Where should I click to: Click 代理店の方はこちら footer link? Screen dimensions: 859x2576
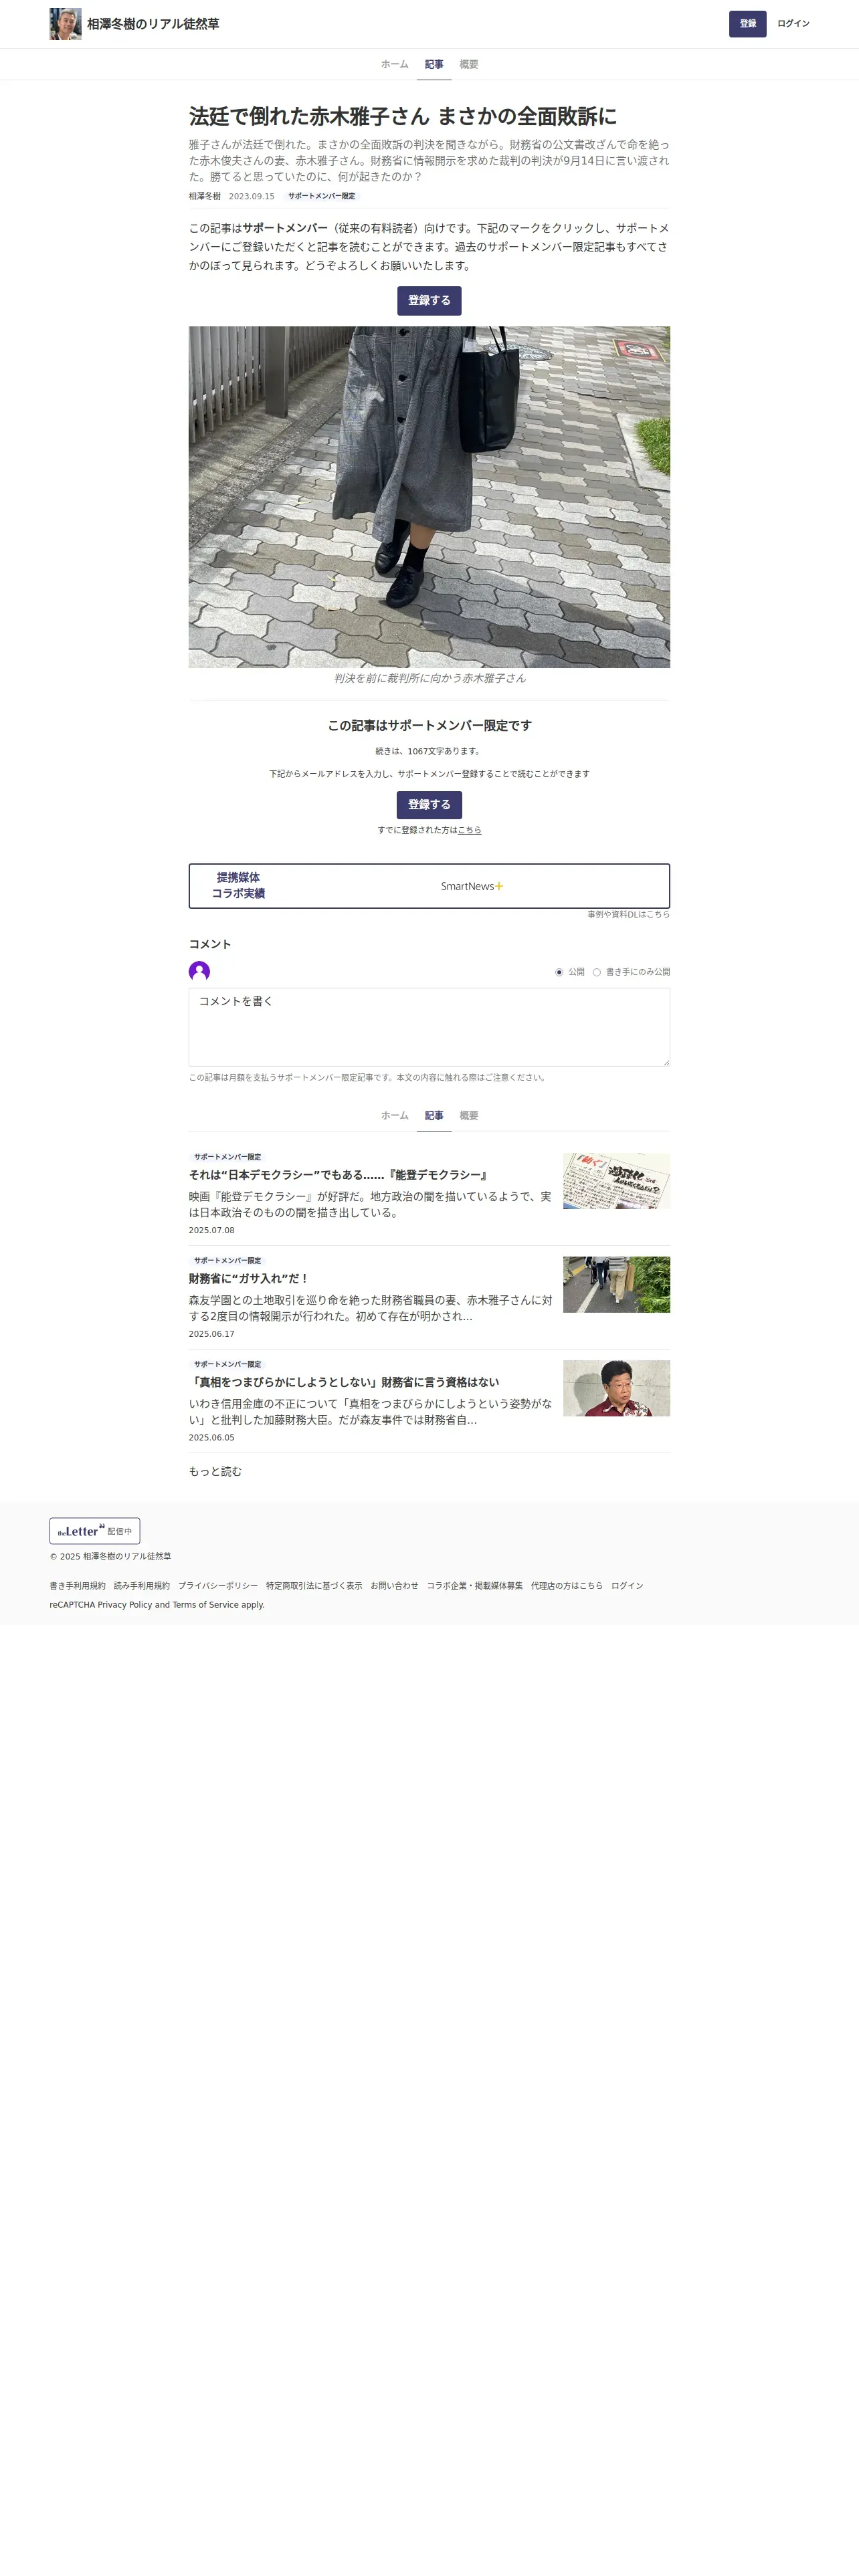[567, 1585]
